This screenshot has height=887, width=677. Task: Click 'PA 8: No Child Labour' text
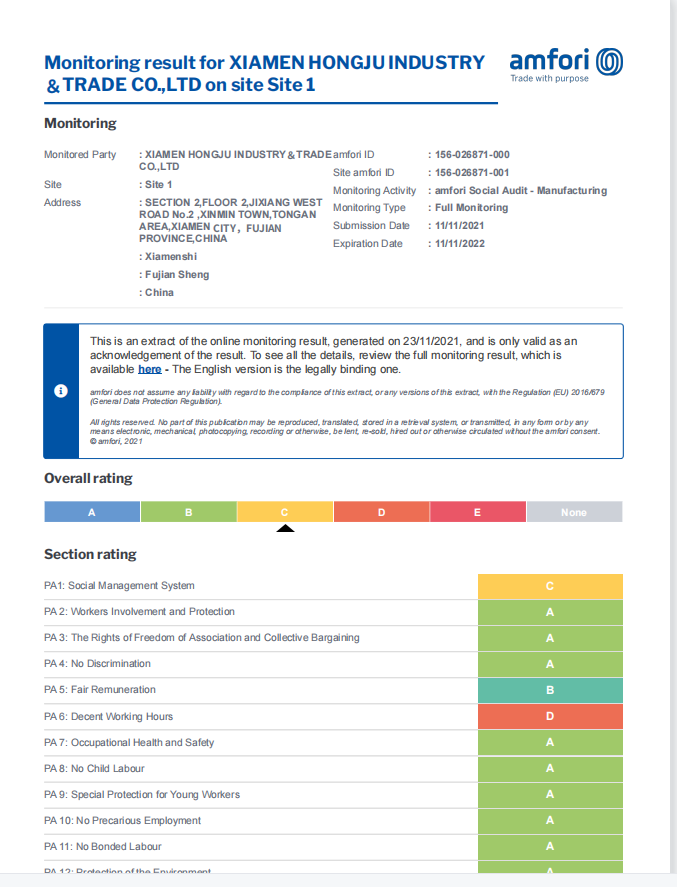pos(94,769)
